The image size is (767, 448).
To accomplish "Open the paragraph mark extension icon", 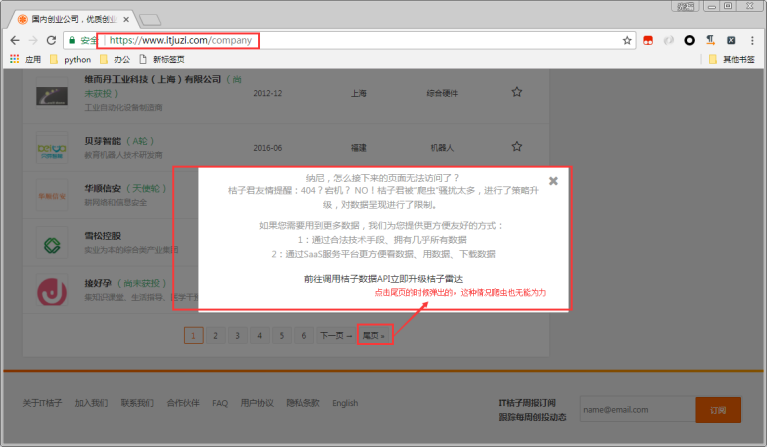I will click(x=710, y=41).
